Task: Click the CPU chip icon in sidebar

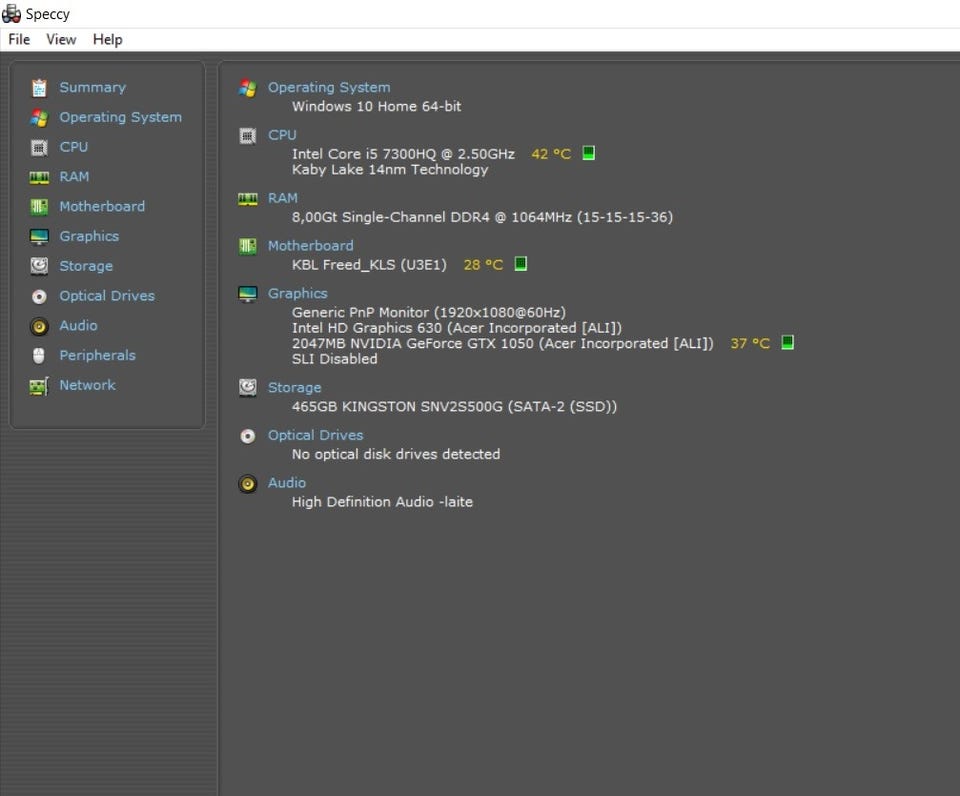Action: coord(39,148)
